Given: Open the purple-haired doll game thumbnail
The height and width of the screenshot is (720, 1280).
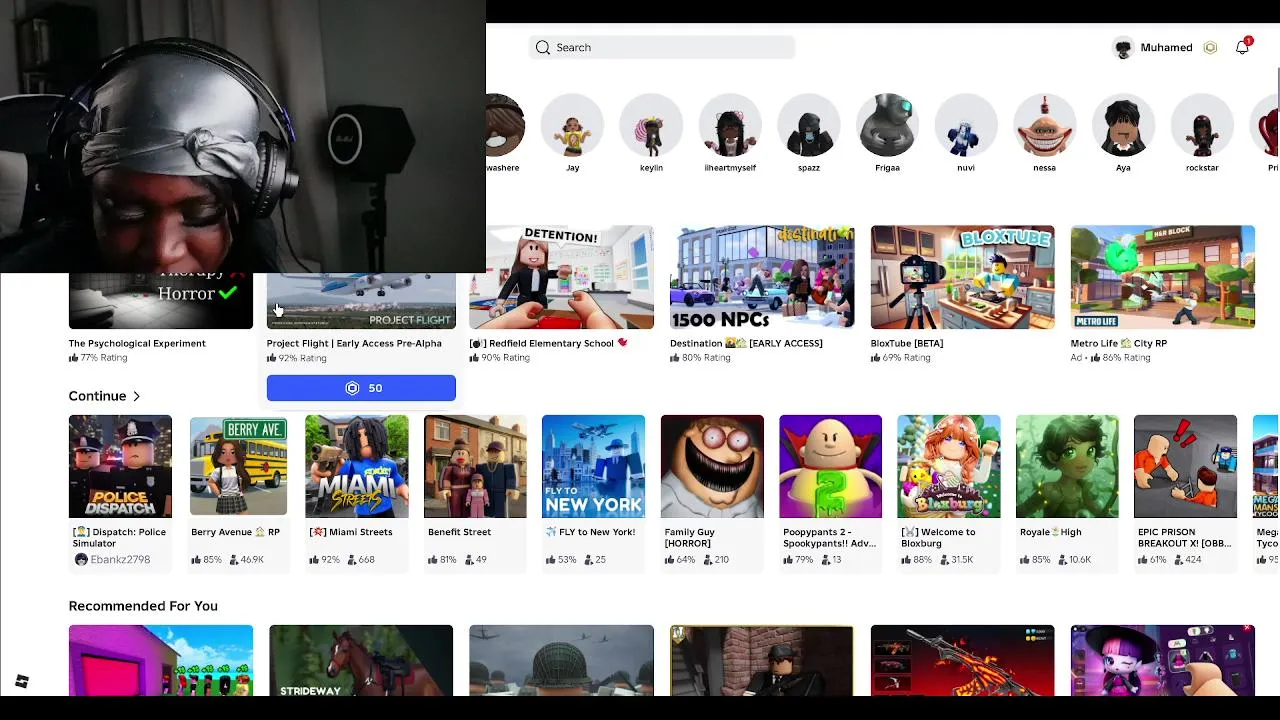Looking at the screenshot, I should (x=1163, y=660).
